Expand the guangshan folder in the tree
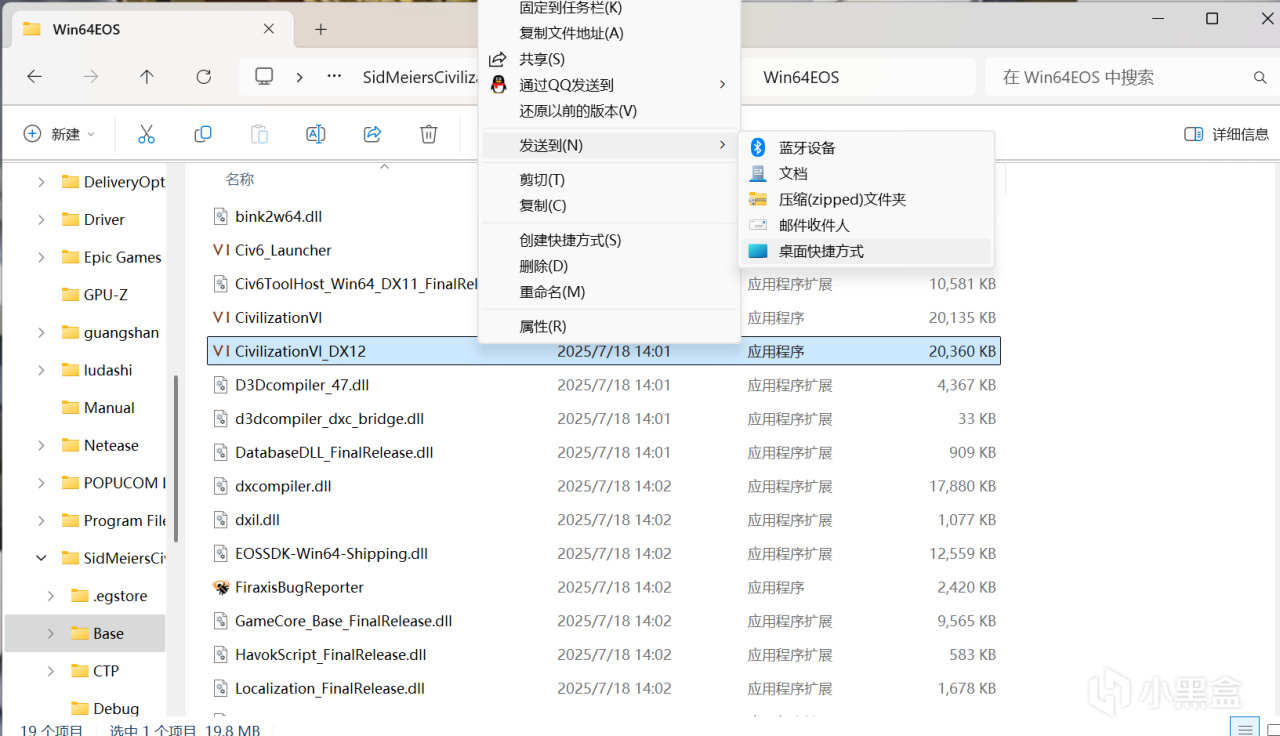1280x736 pixels. pos(41,332)
